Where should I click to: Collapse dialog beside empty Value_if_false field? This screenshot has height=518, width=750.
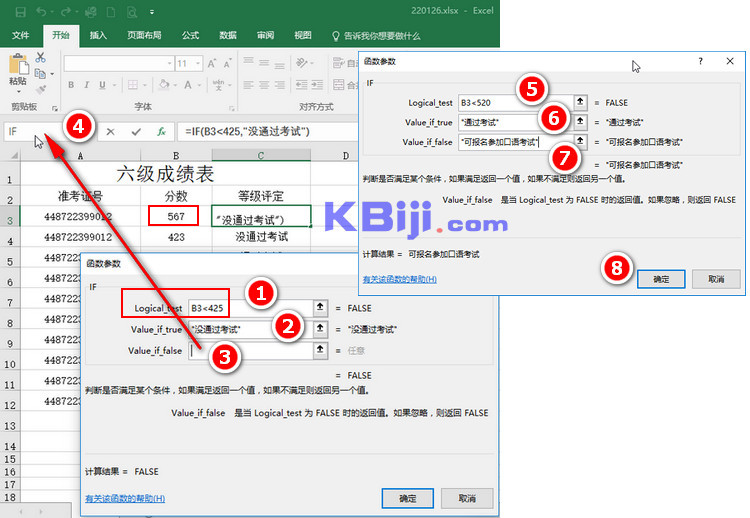(x=320, y=350)
